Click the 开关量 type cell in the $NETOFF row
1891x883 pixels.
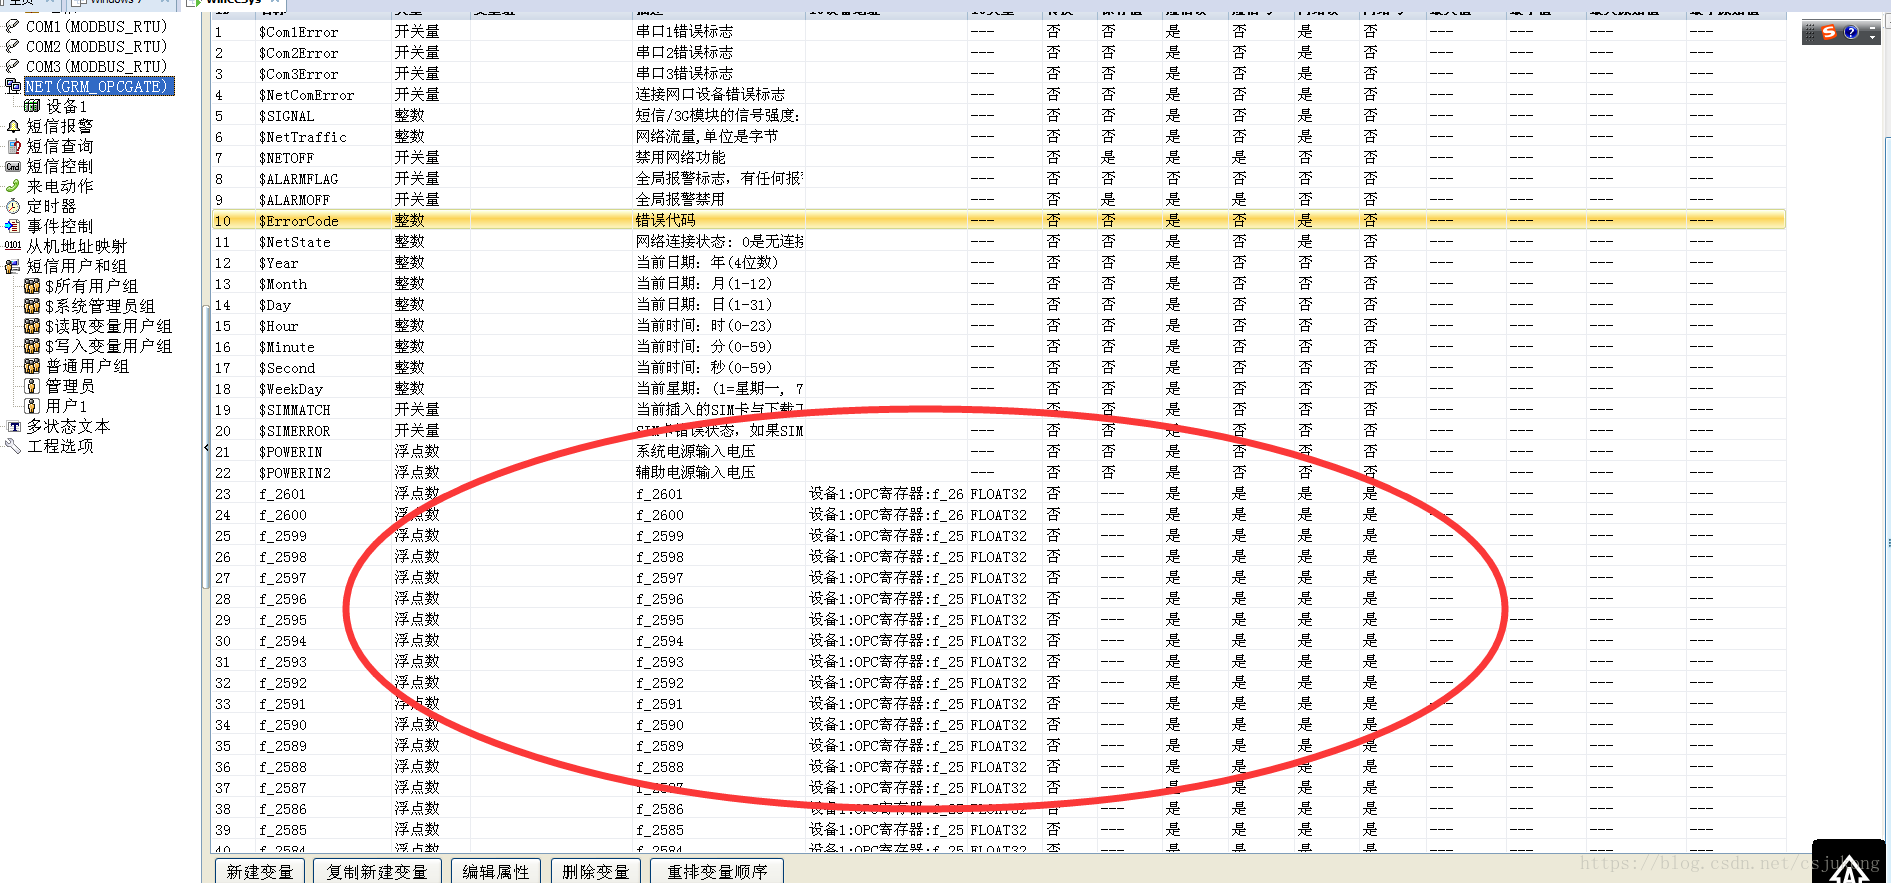click(417, 158)
